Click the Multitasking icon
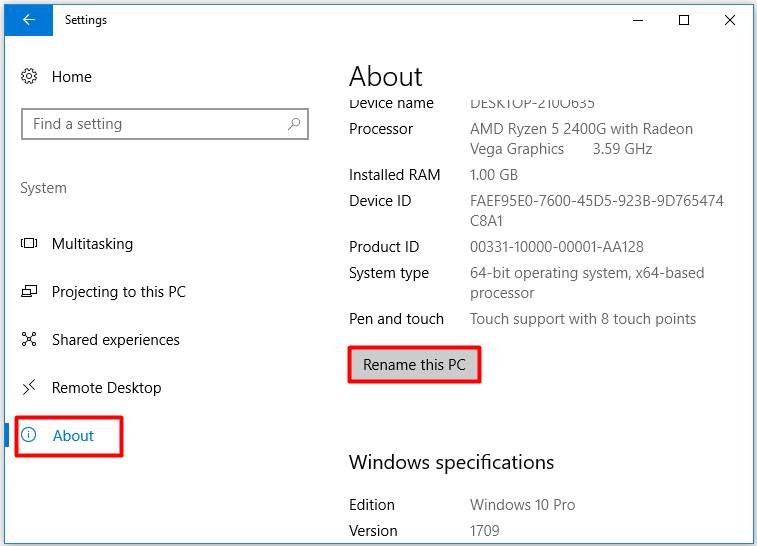The width and height of the screenshot is (757, 546). [29, 243]
